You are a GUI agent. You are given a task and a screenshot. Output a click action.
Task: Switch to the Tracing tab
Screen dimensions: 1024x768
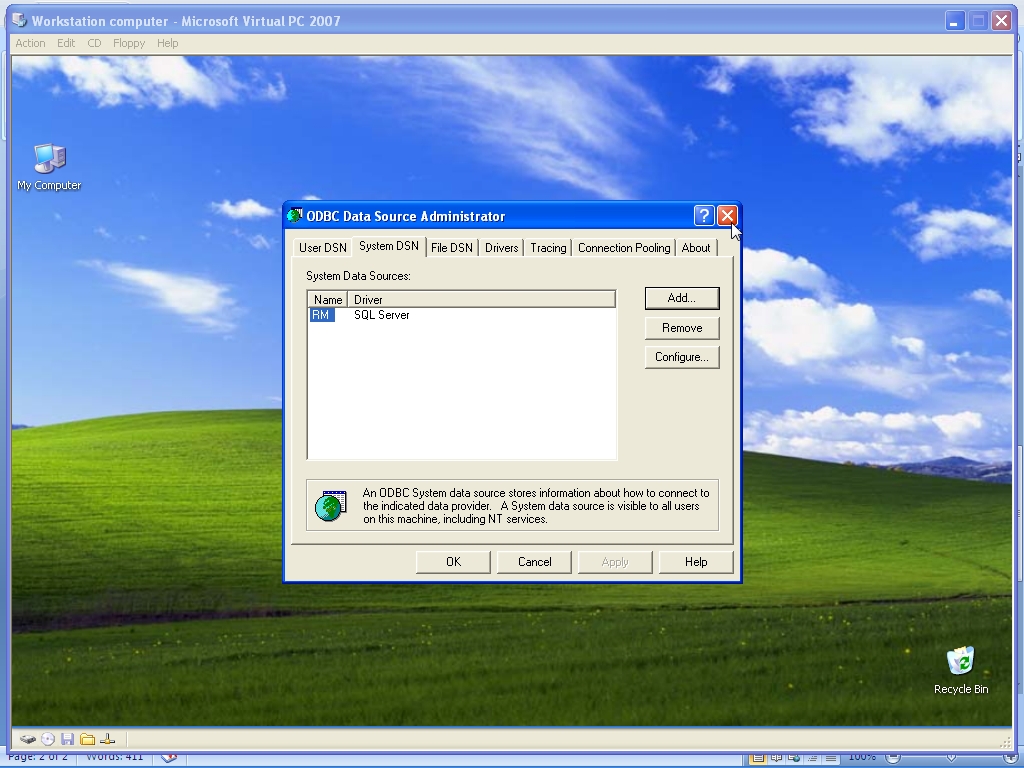click(548, 248)
